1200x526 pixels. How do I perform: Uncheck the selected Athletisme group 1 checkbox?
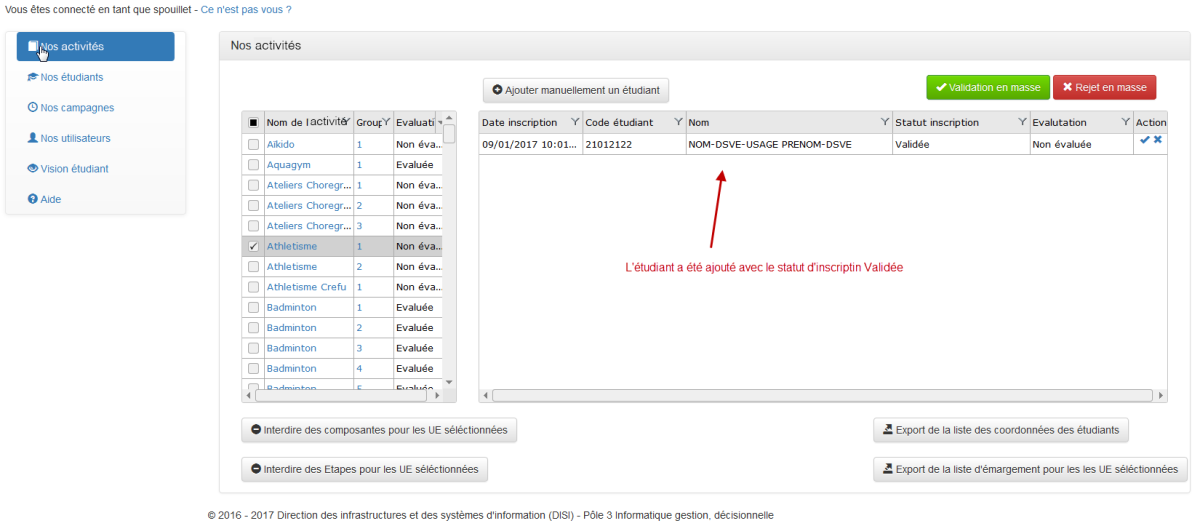click(x=253, y=246)
